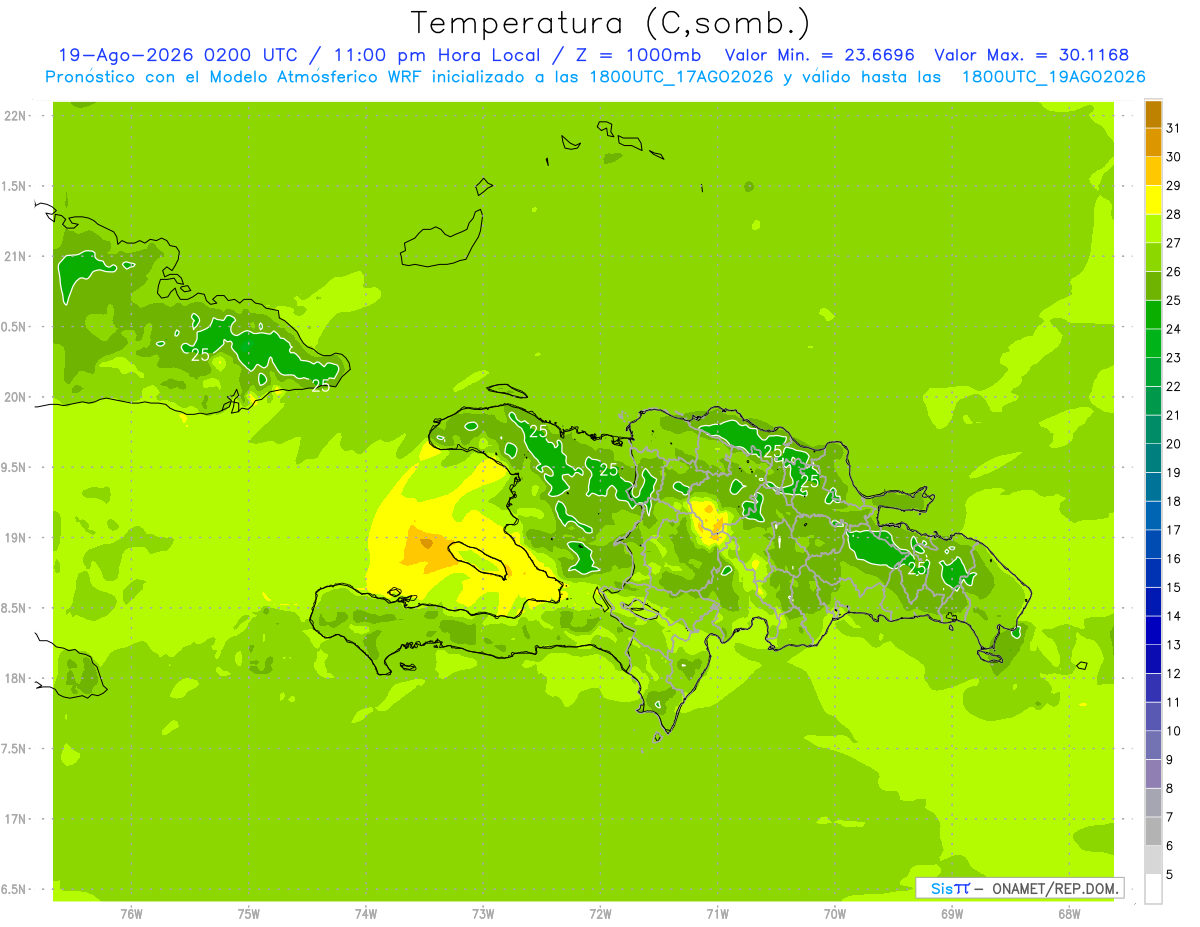Click the orange legend swatch between 30 and 31
Viewport: 1200px width, 927px height.
point(1153,143)
